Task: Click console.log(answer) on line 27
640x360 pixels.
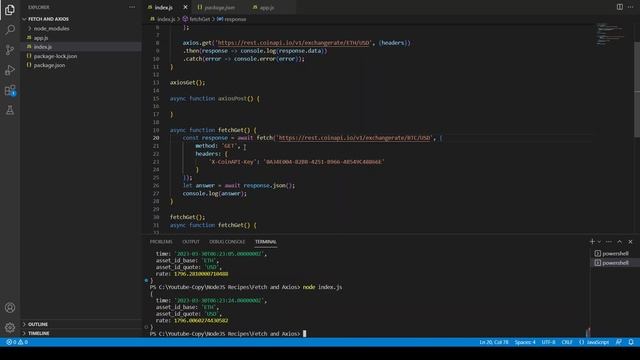Action: (214, 193)
